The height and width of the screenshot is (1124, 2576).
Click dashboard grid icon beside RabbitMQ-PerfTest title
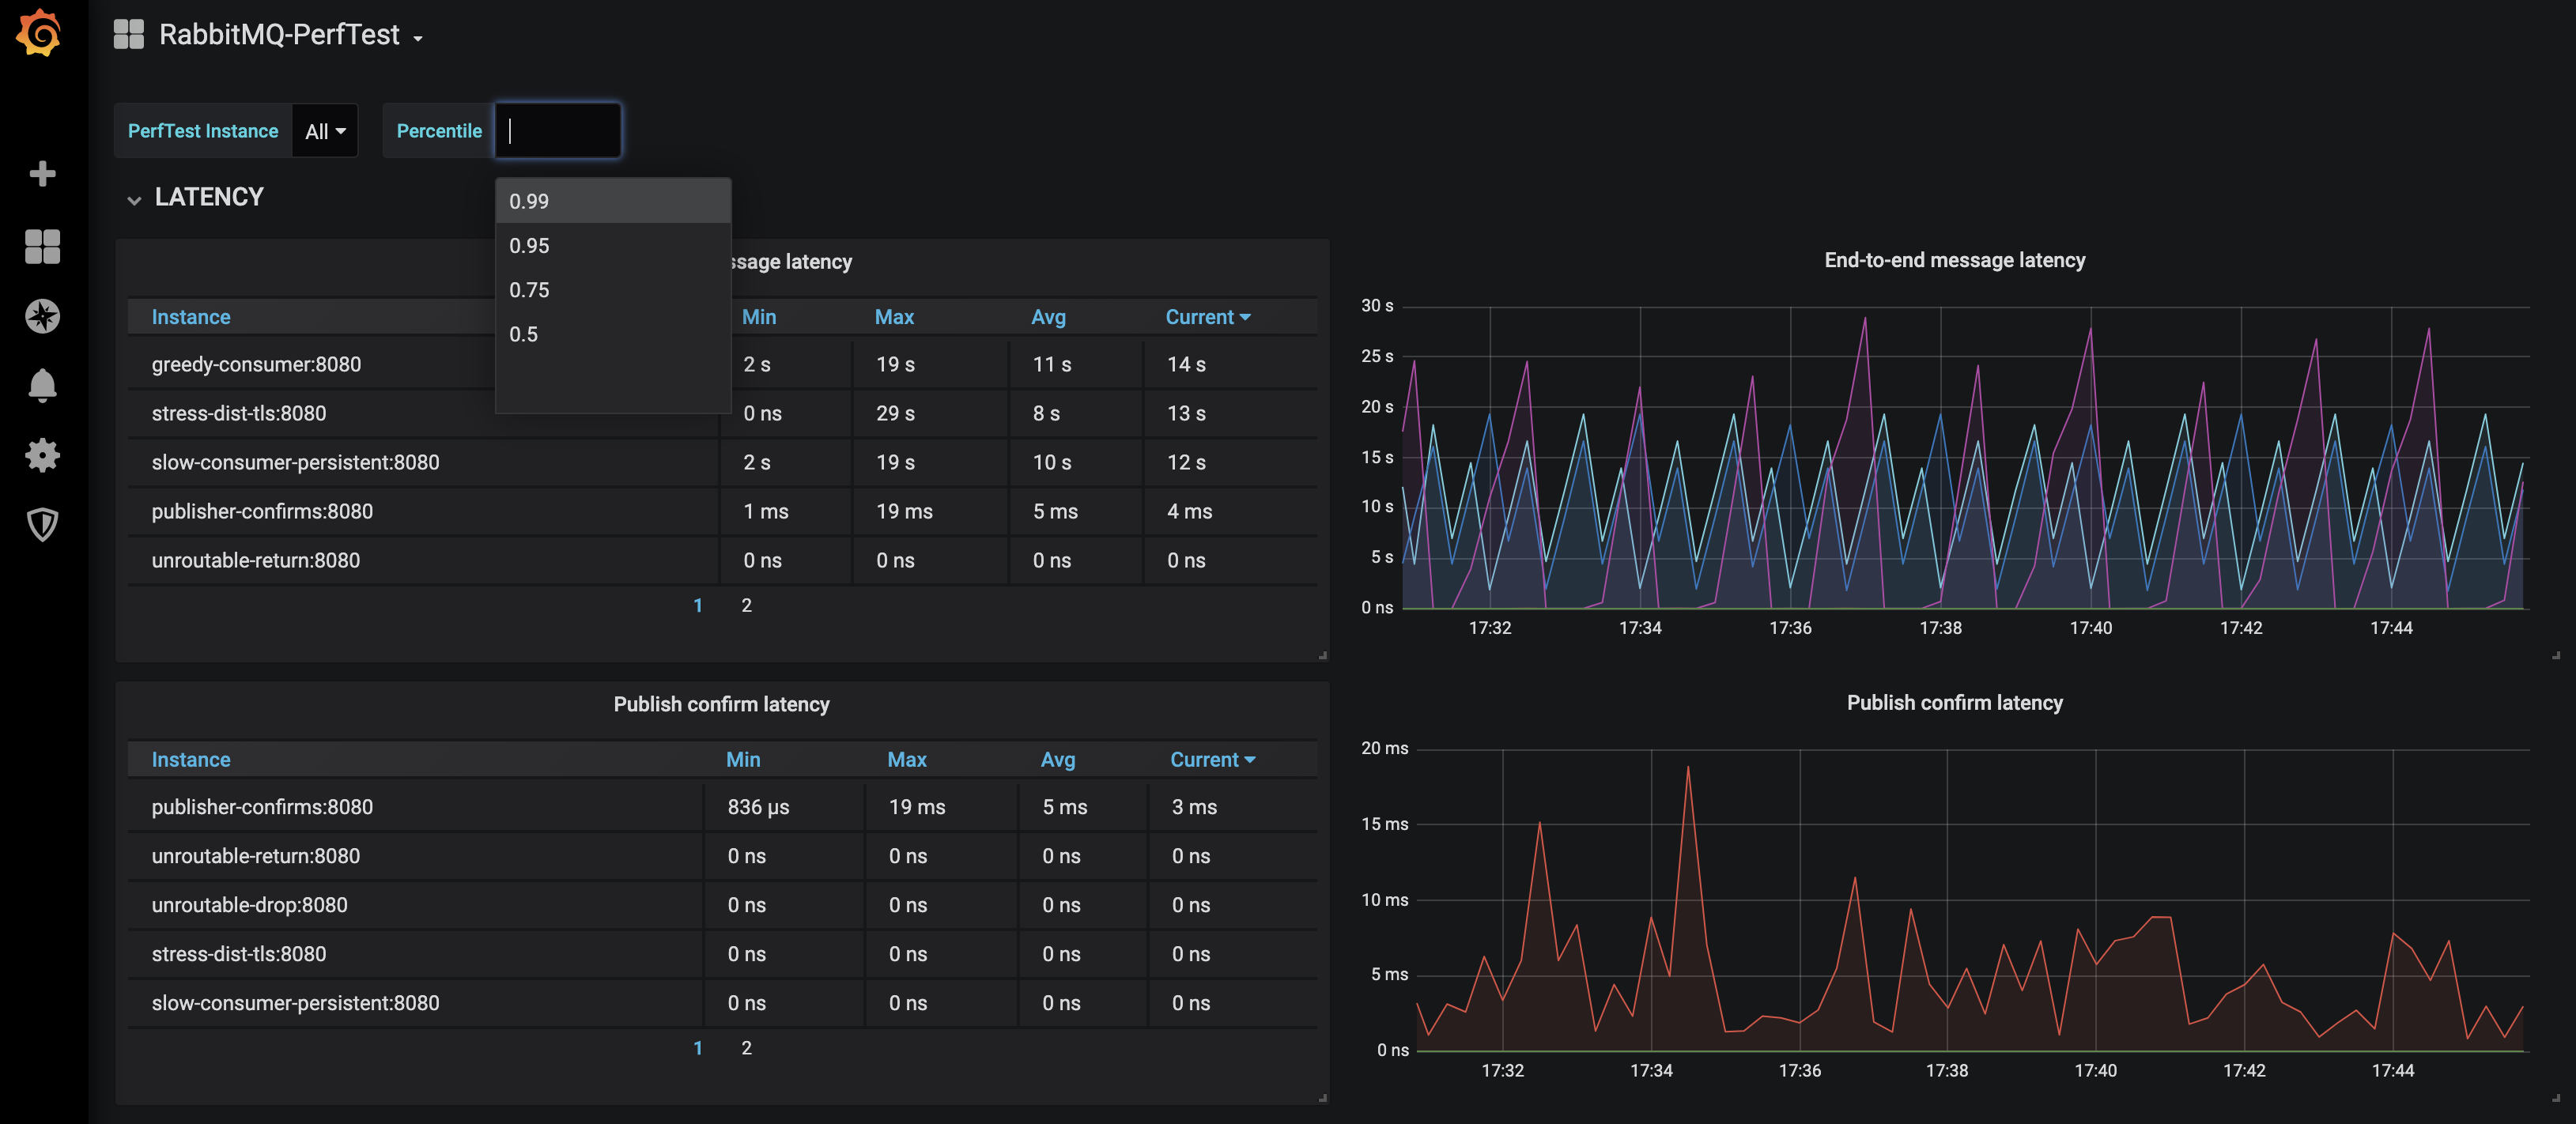(x=129, y=35)
